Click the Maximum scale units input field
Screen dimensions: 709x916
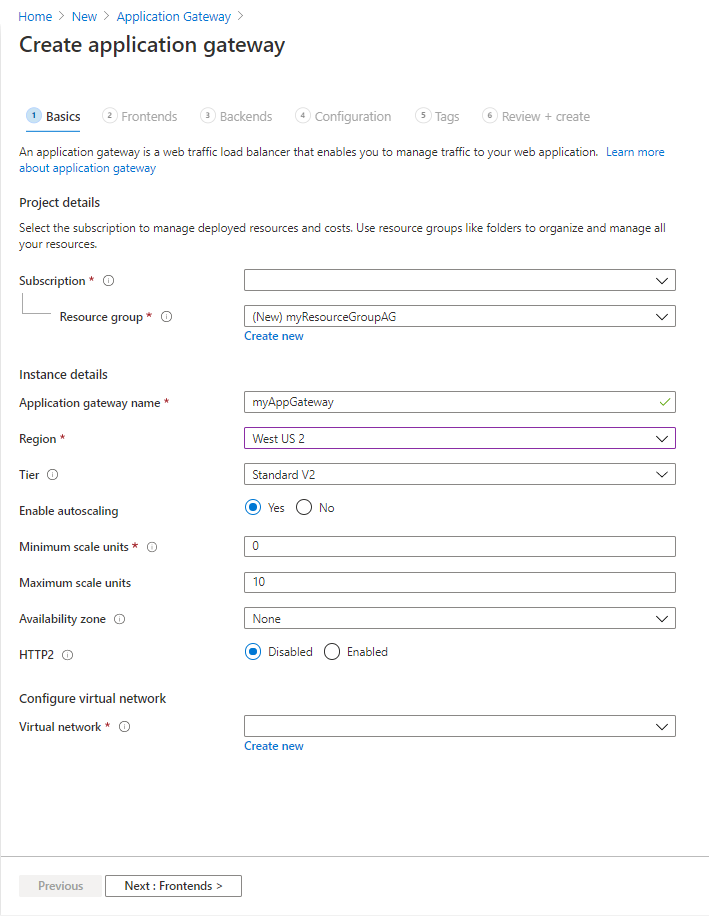[459, 582]
